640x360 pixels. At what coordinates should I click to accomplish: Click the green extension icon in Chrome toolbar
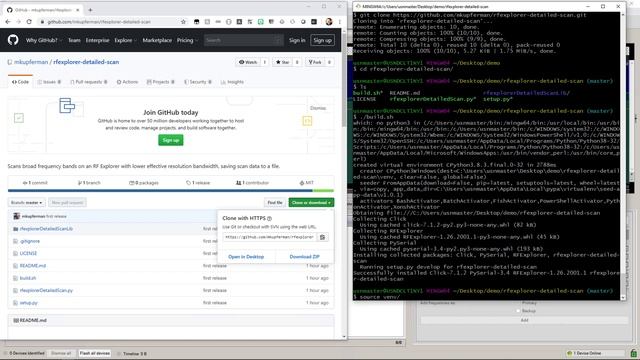(x=260, y=22)
